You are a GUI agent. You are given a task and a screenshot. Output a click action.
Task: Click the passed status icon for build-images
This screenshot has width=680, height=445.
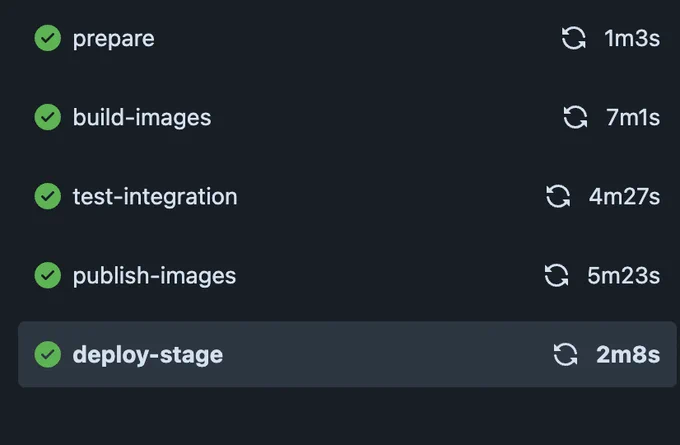[48, 117]
